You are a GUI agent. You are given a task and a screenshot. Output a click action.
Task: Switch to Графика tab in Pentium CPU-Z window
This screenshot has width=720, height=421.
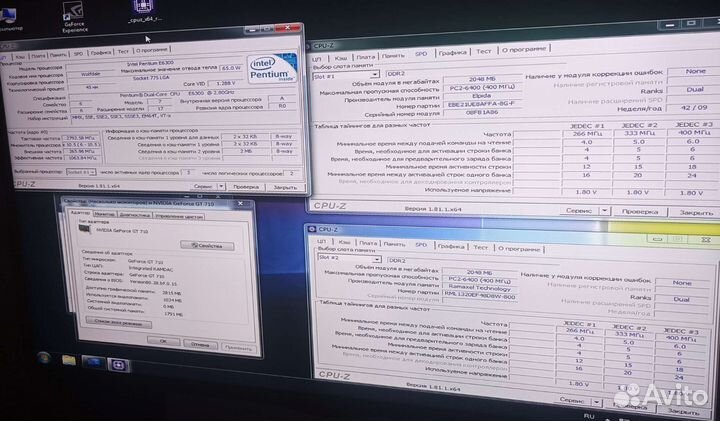(x=101, y=52)
